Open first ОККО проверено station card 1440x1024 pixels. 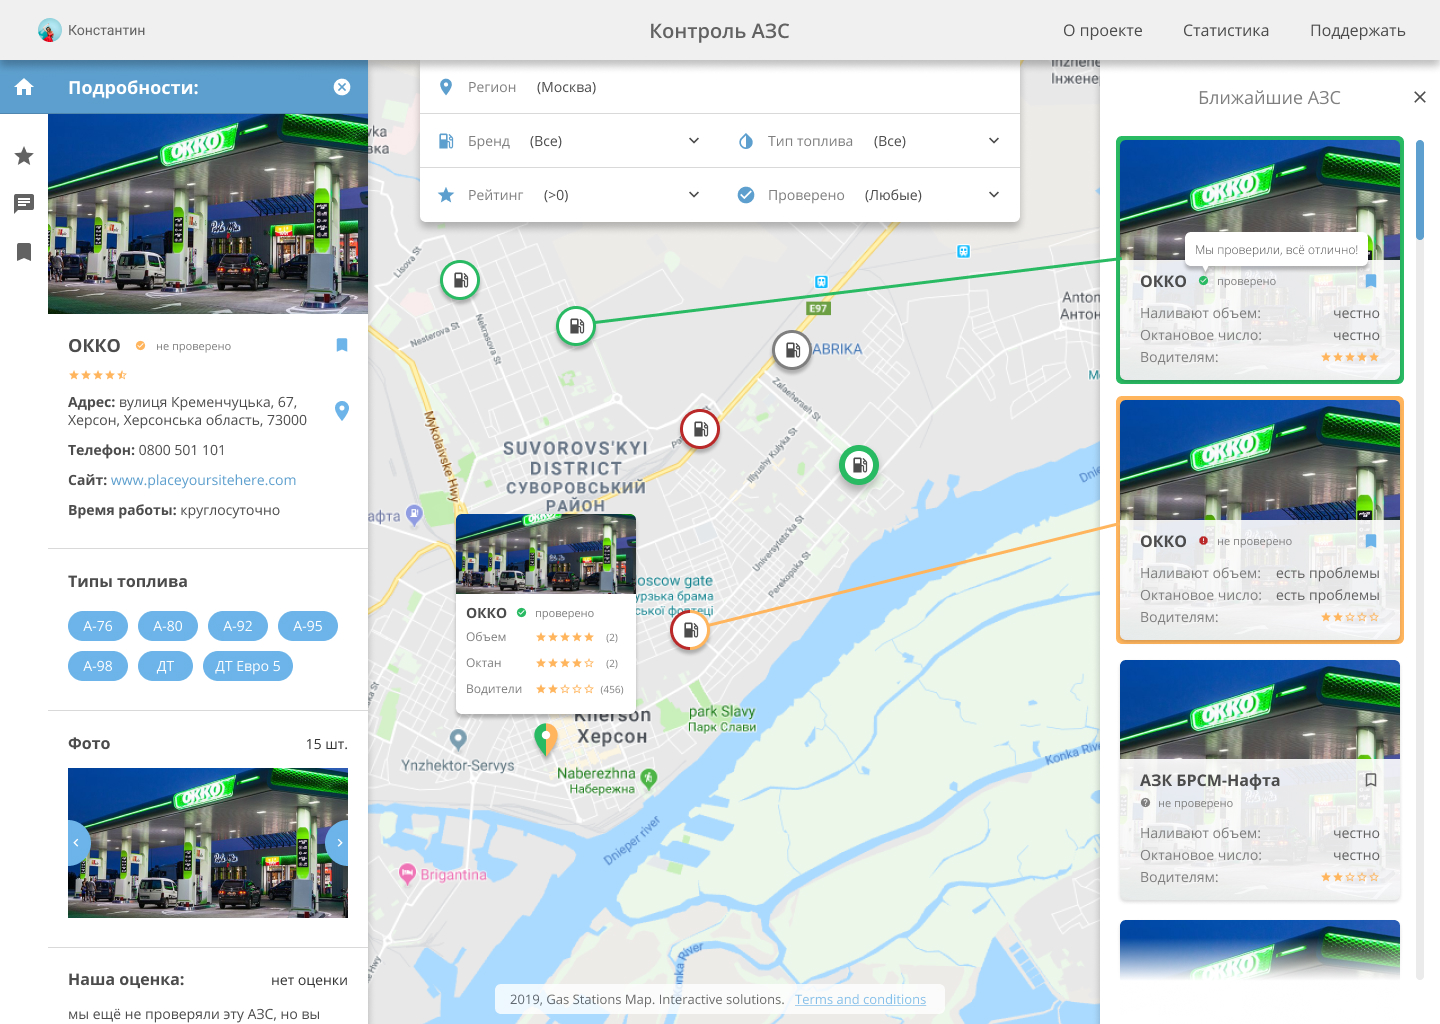click(1260, 260)
